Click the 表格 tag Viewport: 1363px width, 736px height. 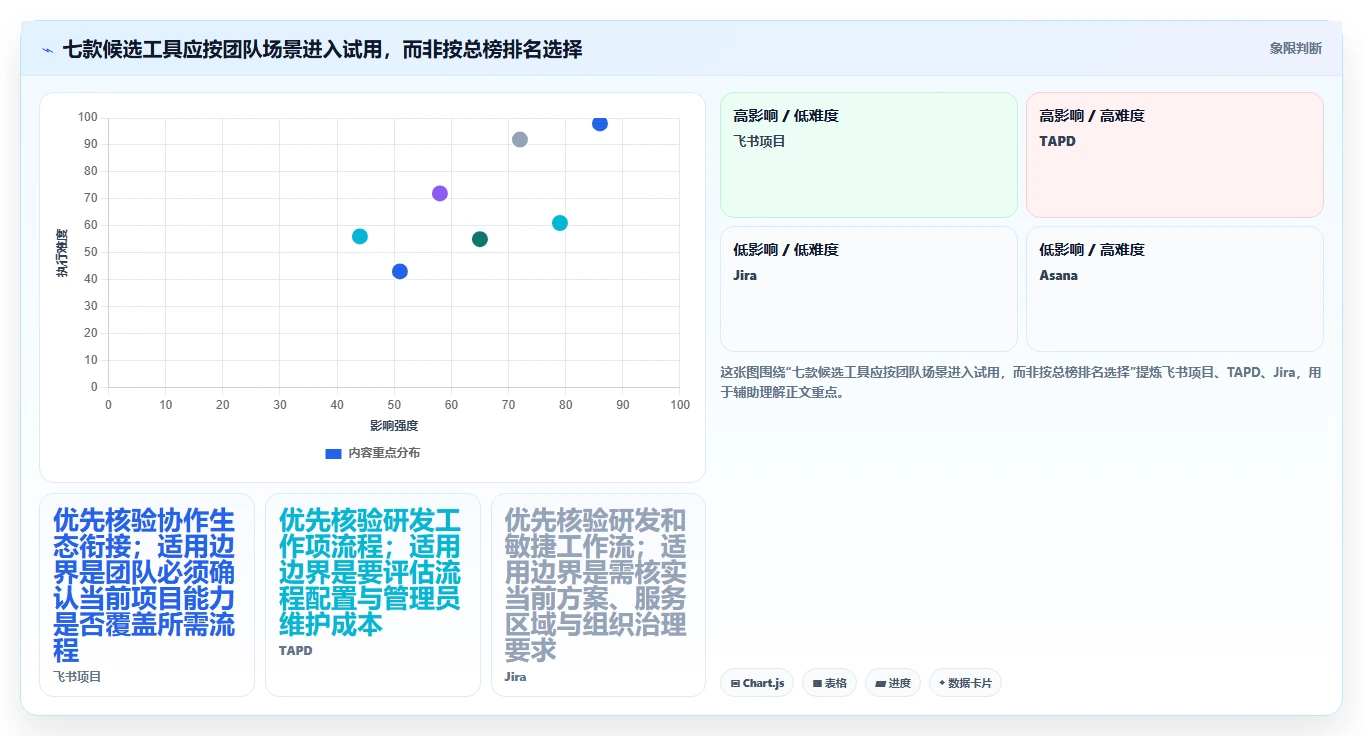829,683
